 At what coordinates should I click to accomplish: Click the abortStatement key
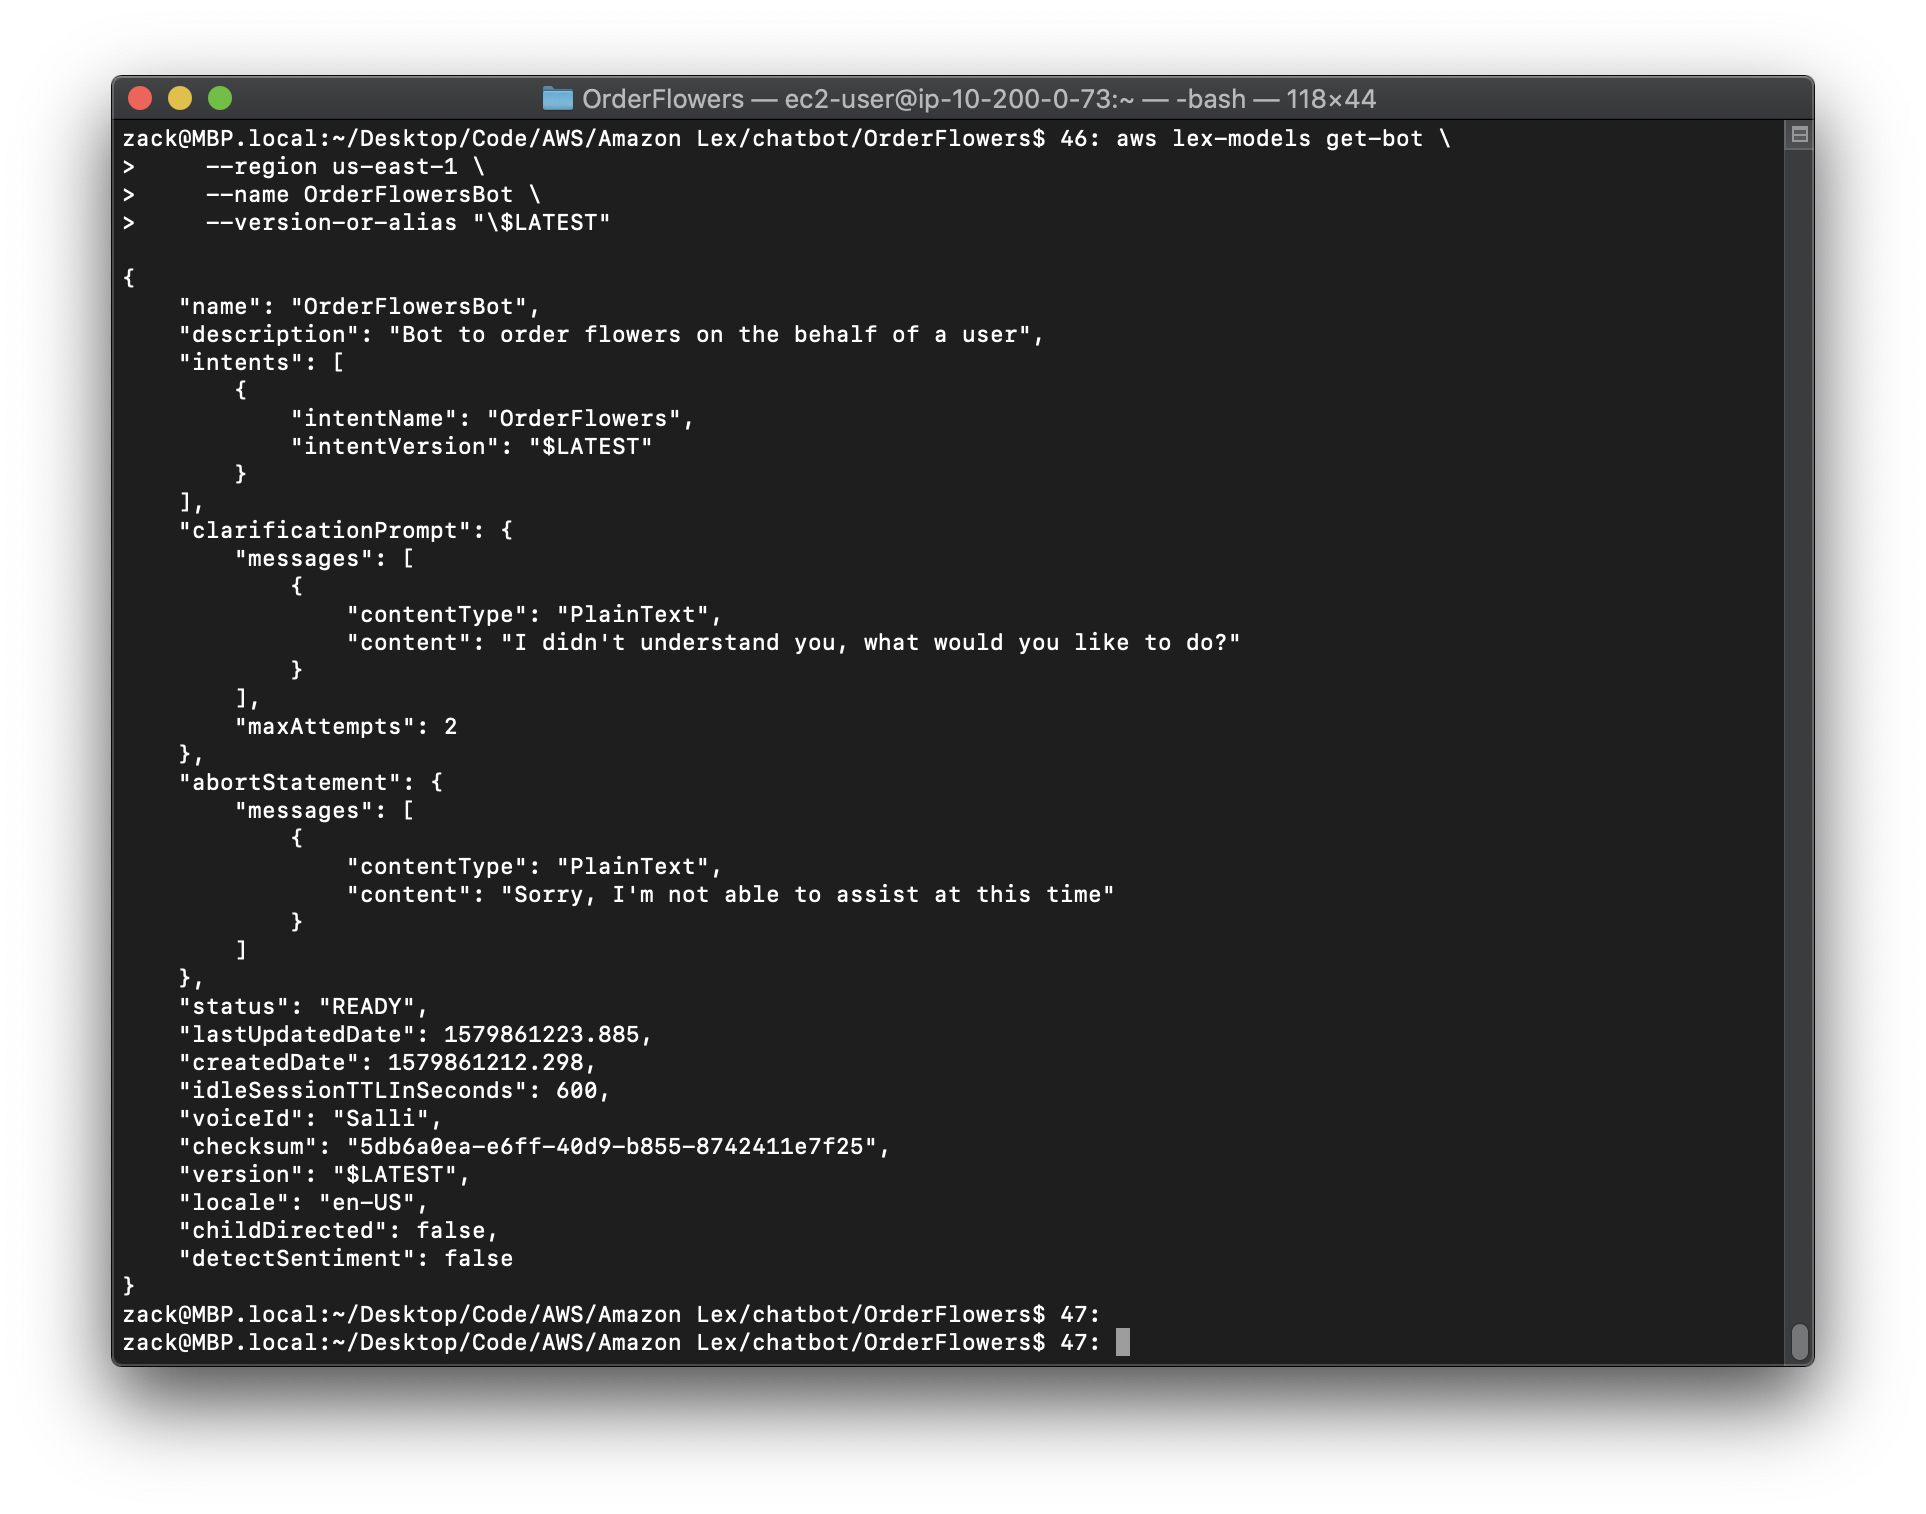[290, 783]
